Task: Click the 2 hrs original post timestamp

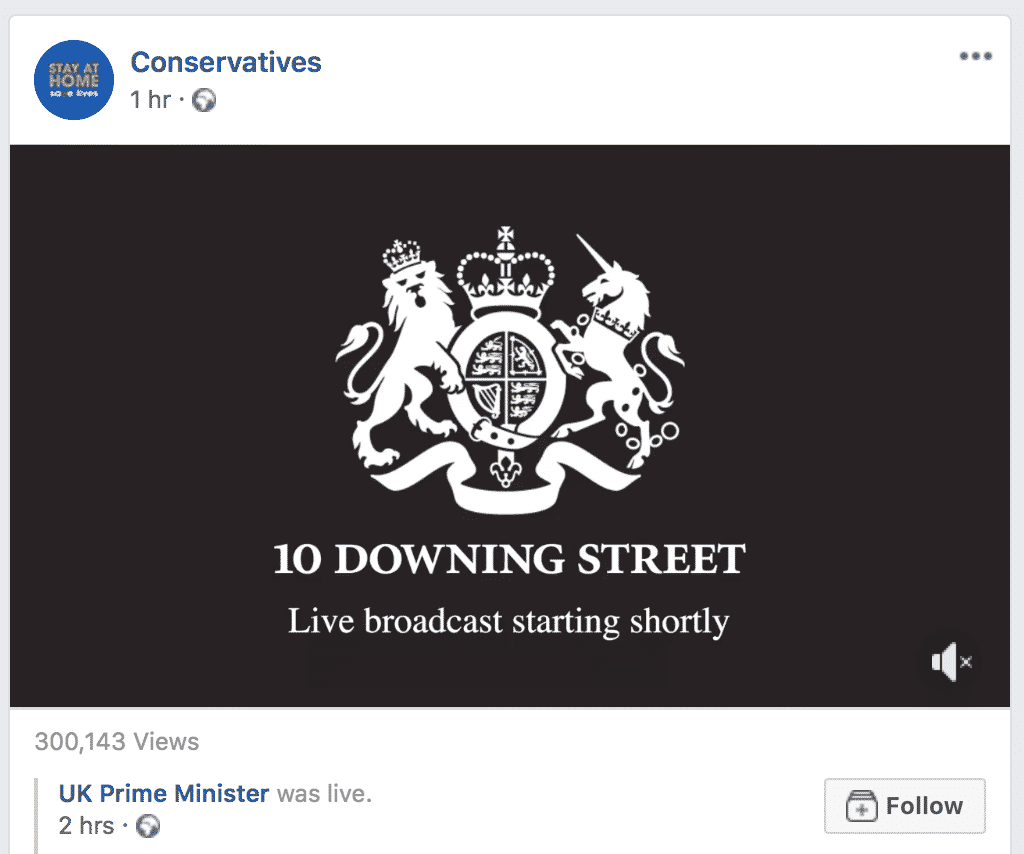Action: tap(86, 826)
